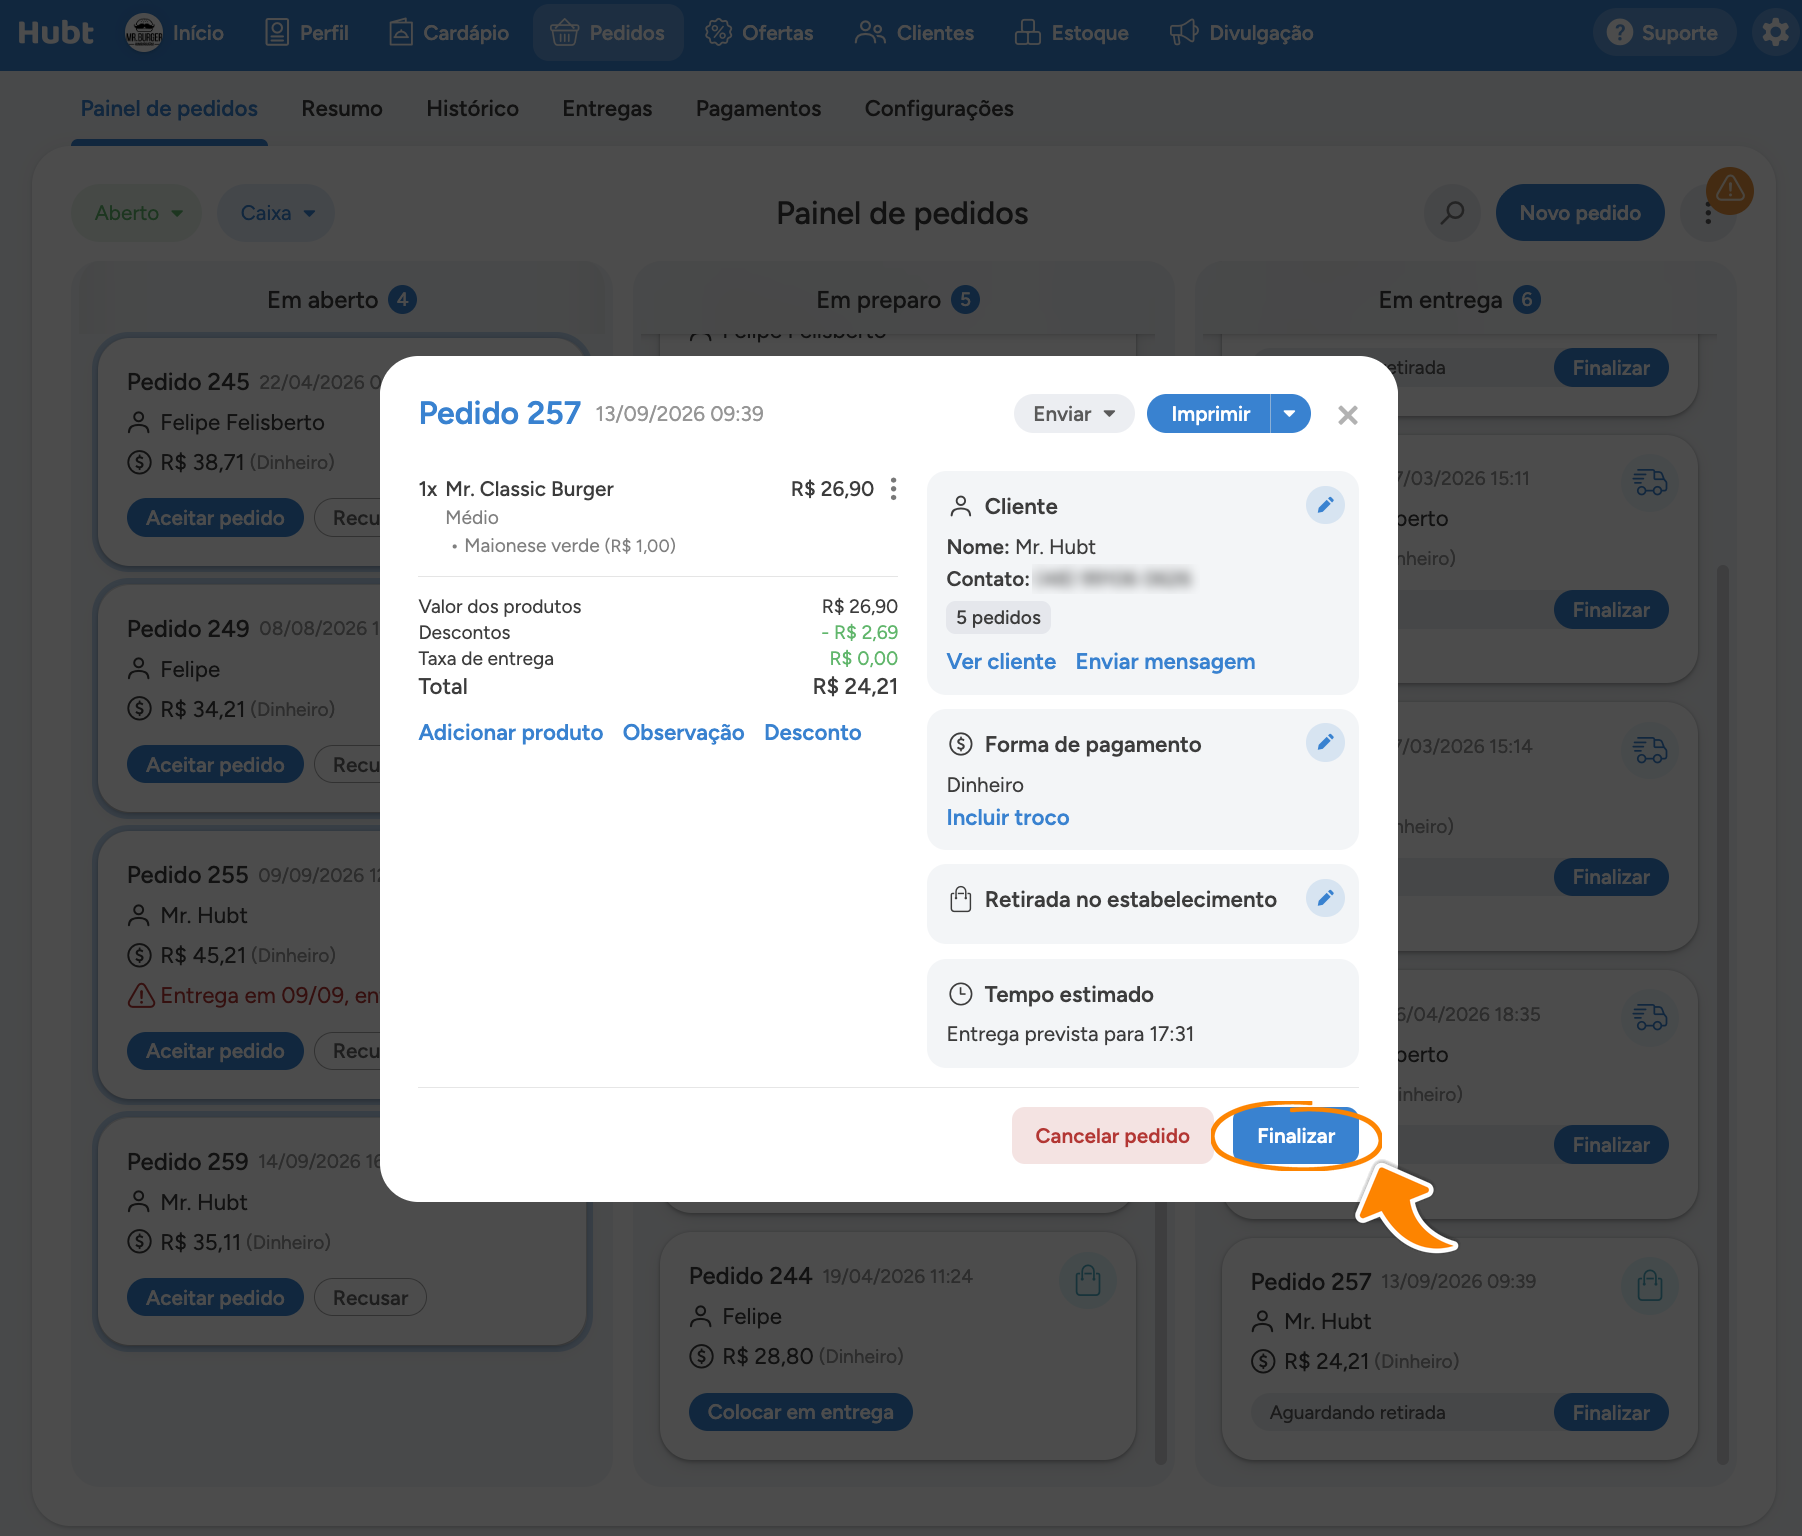
Task: Close the Pedido 257 dialog
Action: pos(1347,415)
